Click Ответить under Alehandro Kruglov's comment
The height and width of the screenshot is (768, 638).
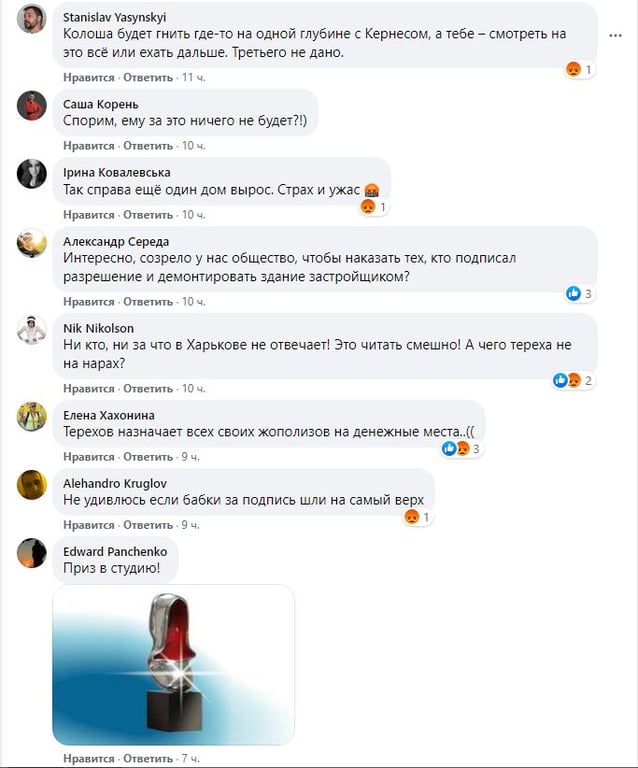pos(148,525)
